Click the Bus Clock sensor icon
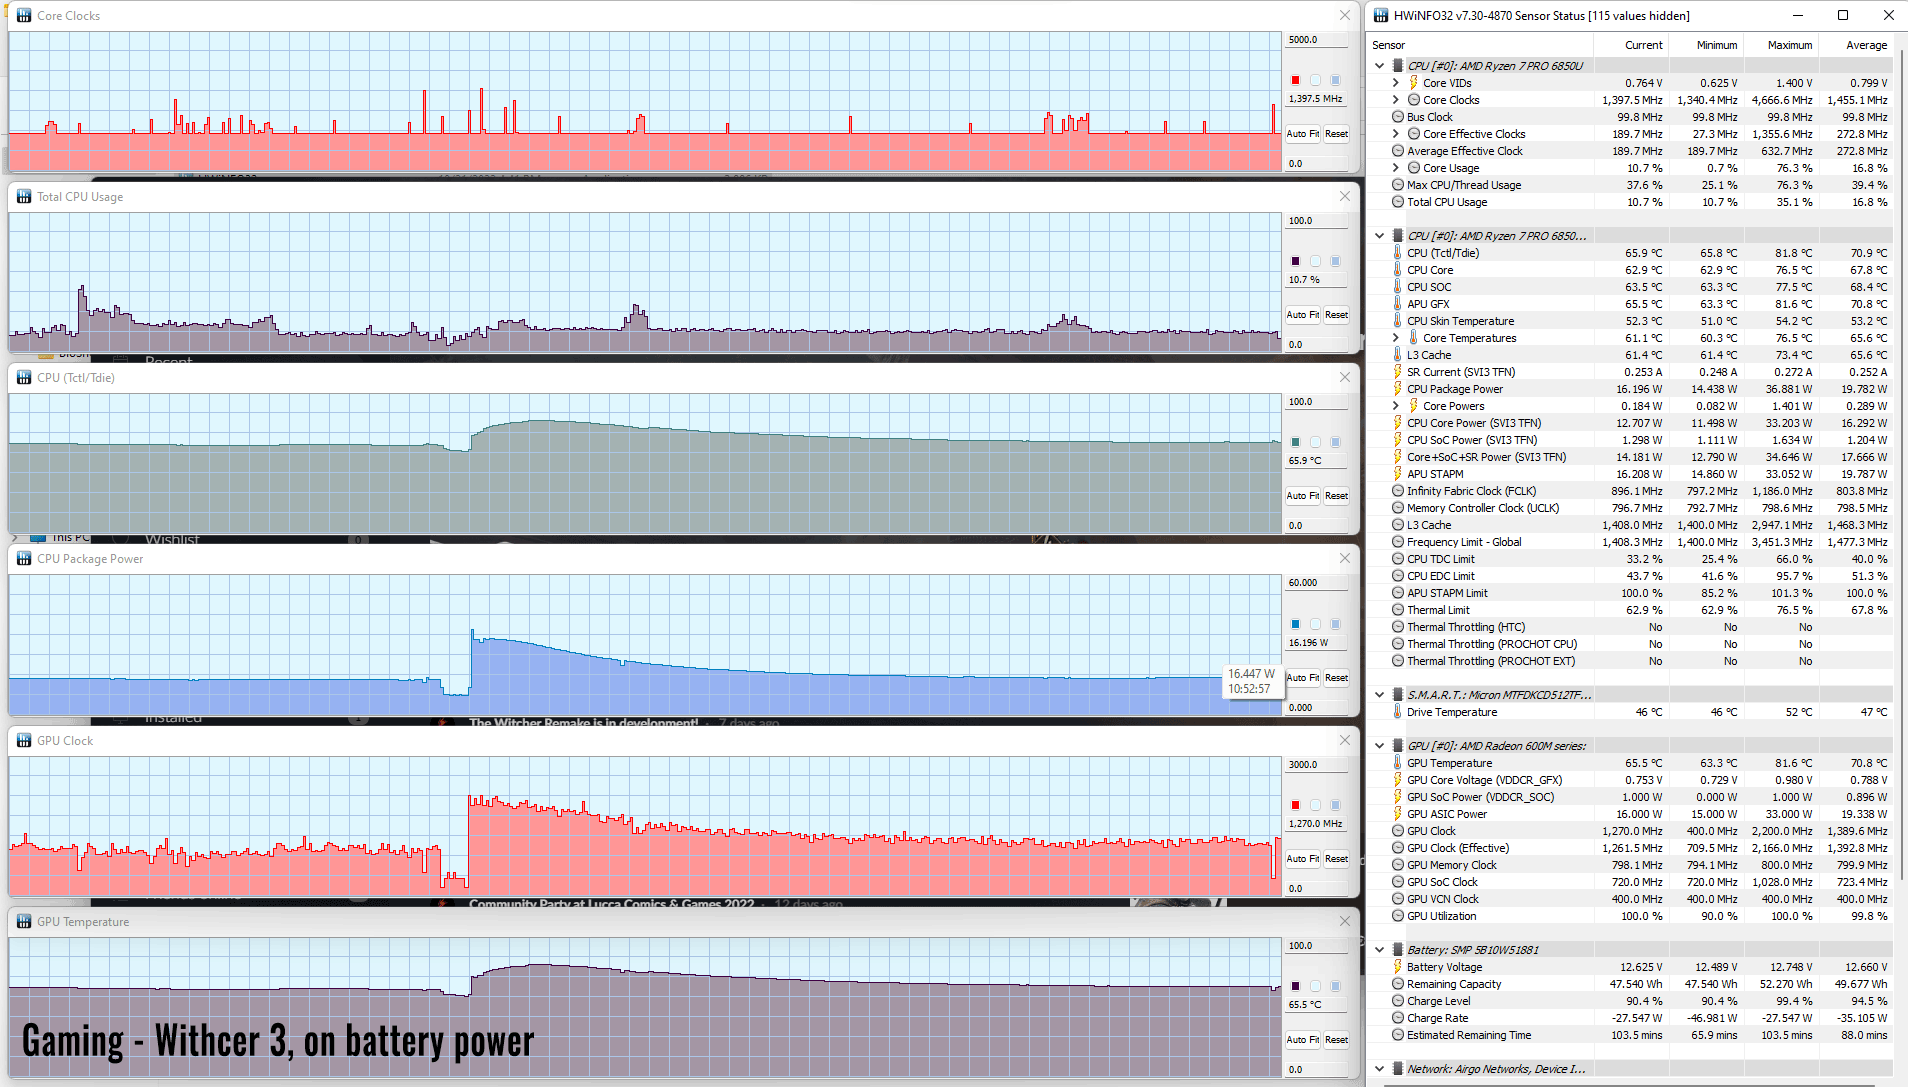Viewport: 1908px width, 1087px height. click(x=1398, y=117)
